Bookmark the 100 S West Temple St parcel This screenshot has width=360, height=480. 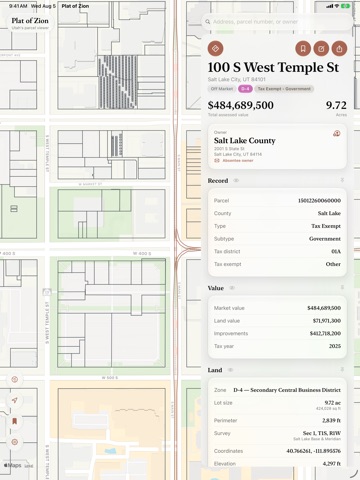click(303, 49)
